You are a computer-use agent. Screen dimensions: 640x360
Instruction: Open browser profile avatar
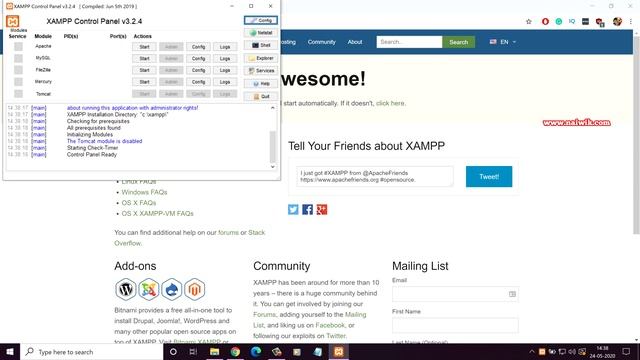[x=617, y=22]
